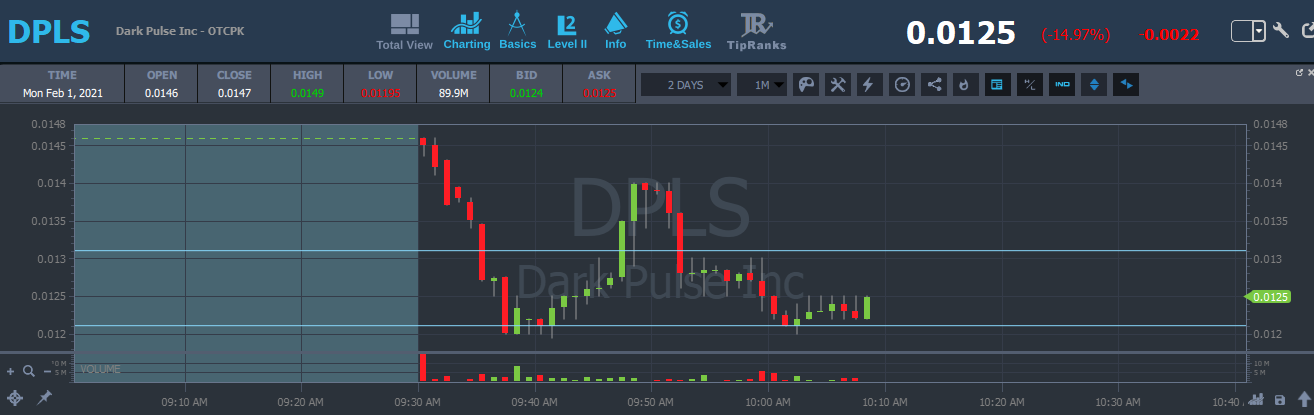Viewport: 1314px width, 415px height.
Task: Open the color palette theme settings
Action: pos(805,85)
